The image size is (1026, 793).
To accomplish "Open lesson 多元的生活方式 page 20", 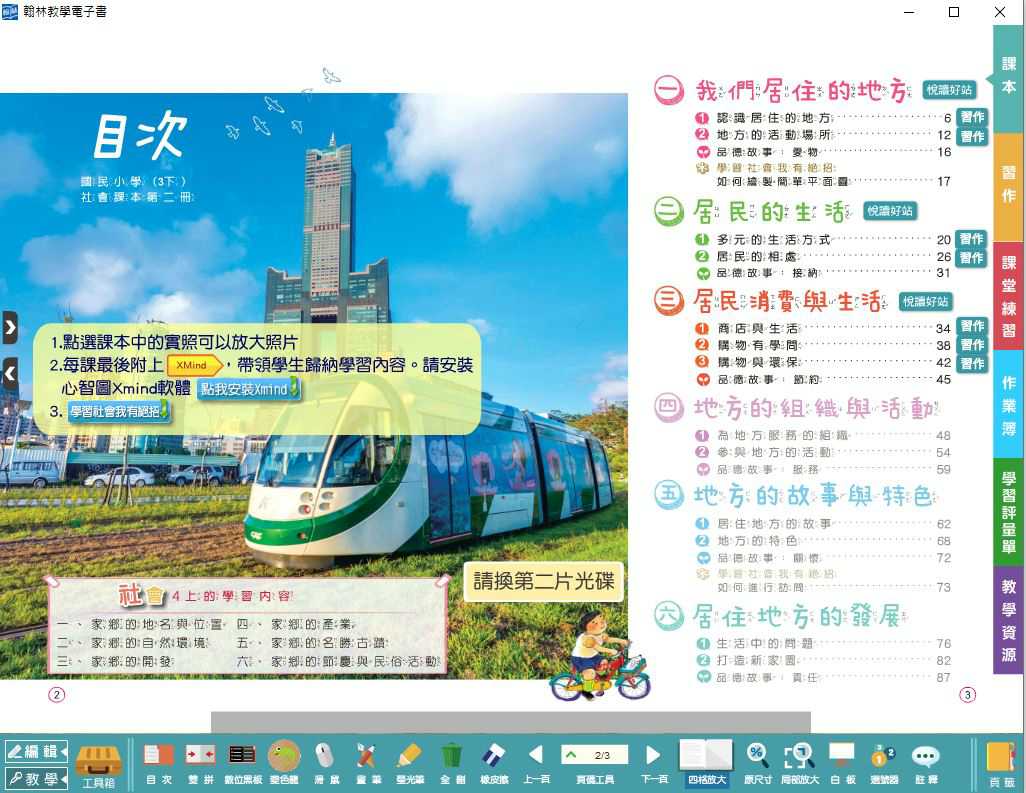I will pyautogui.click(x=823, y=240).
